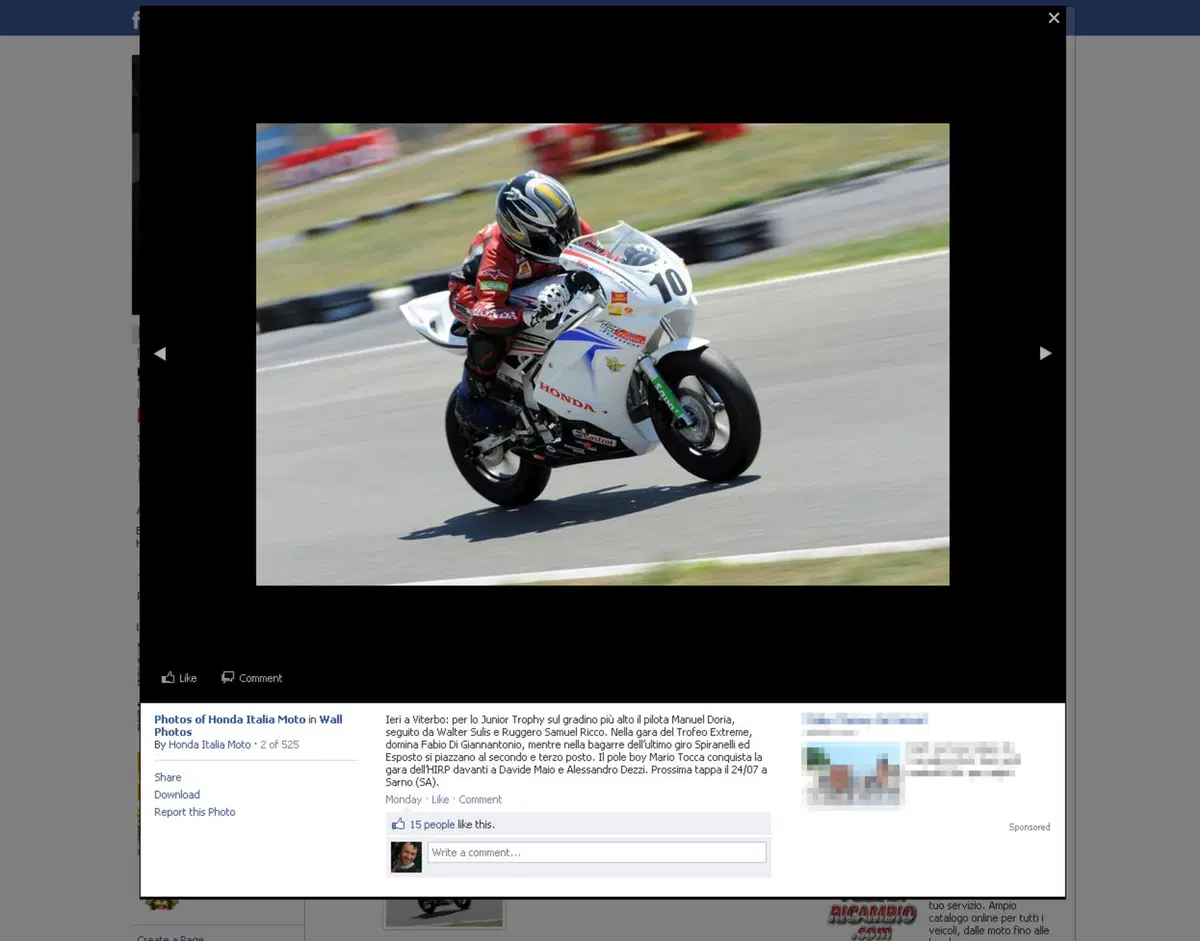
Task: Click Comment with speech bubble under photo
Action: (x=252, y=677)
